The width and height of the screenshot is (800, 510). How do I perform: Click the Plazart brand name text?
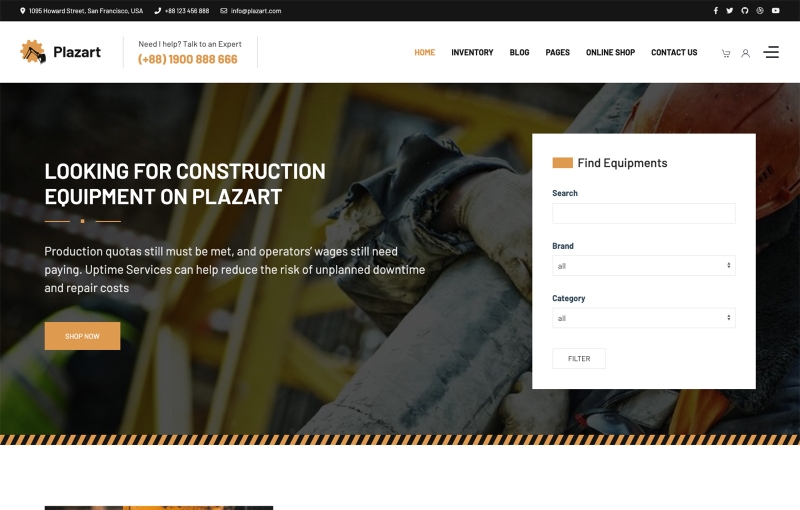(x=77, y=52)
